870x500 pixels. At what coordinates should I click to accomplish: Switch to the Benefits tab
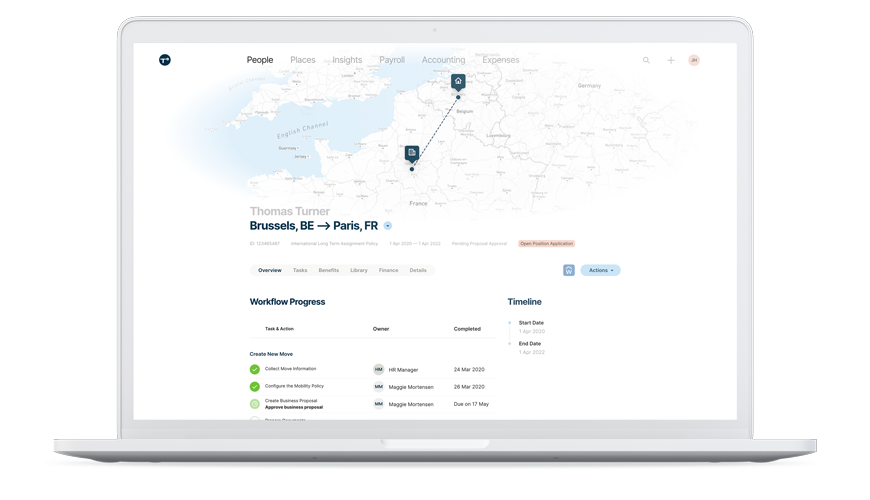[x=328, y=270]
